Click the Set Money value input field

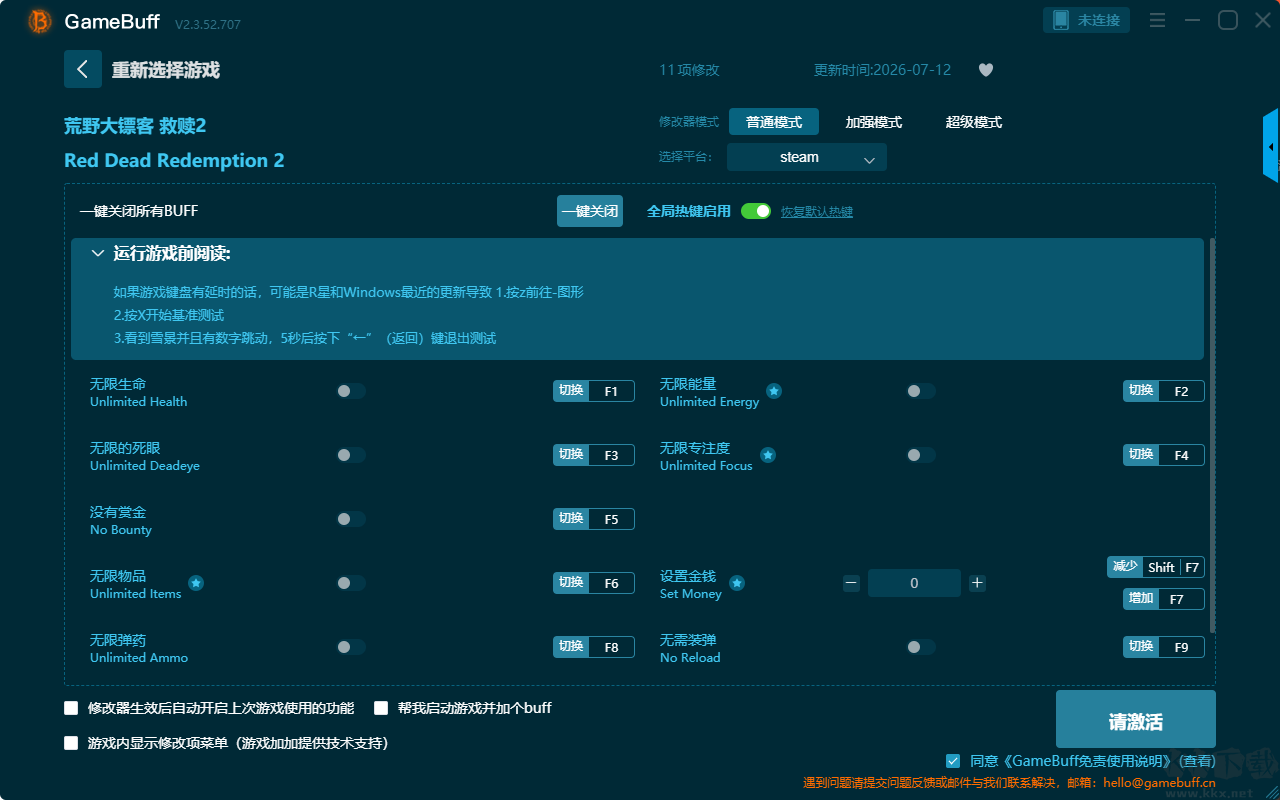tap(914, 583)
